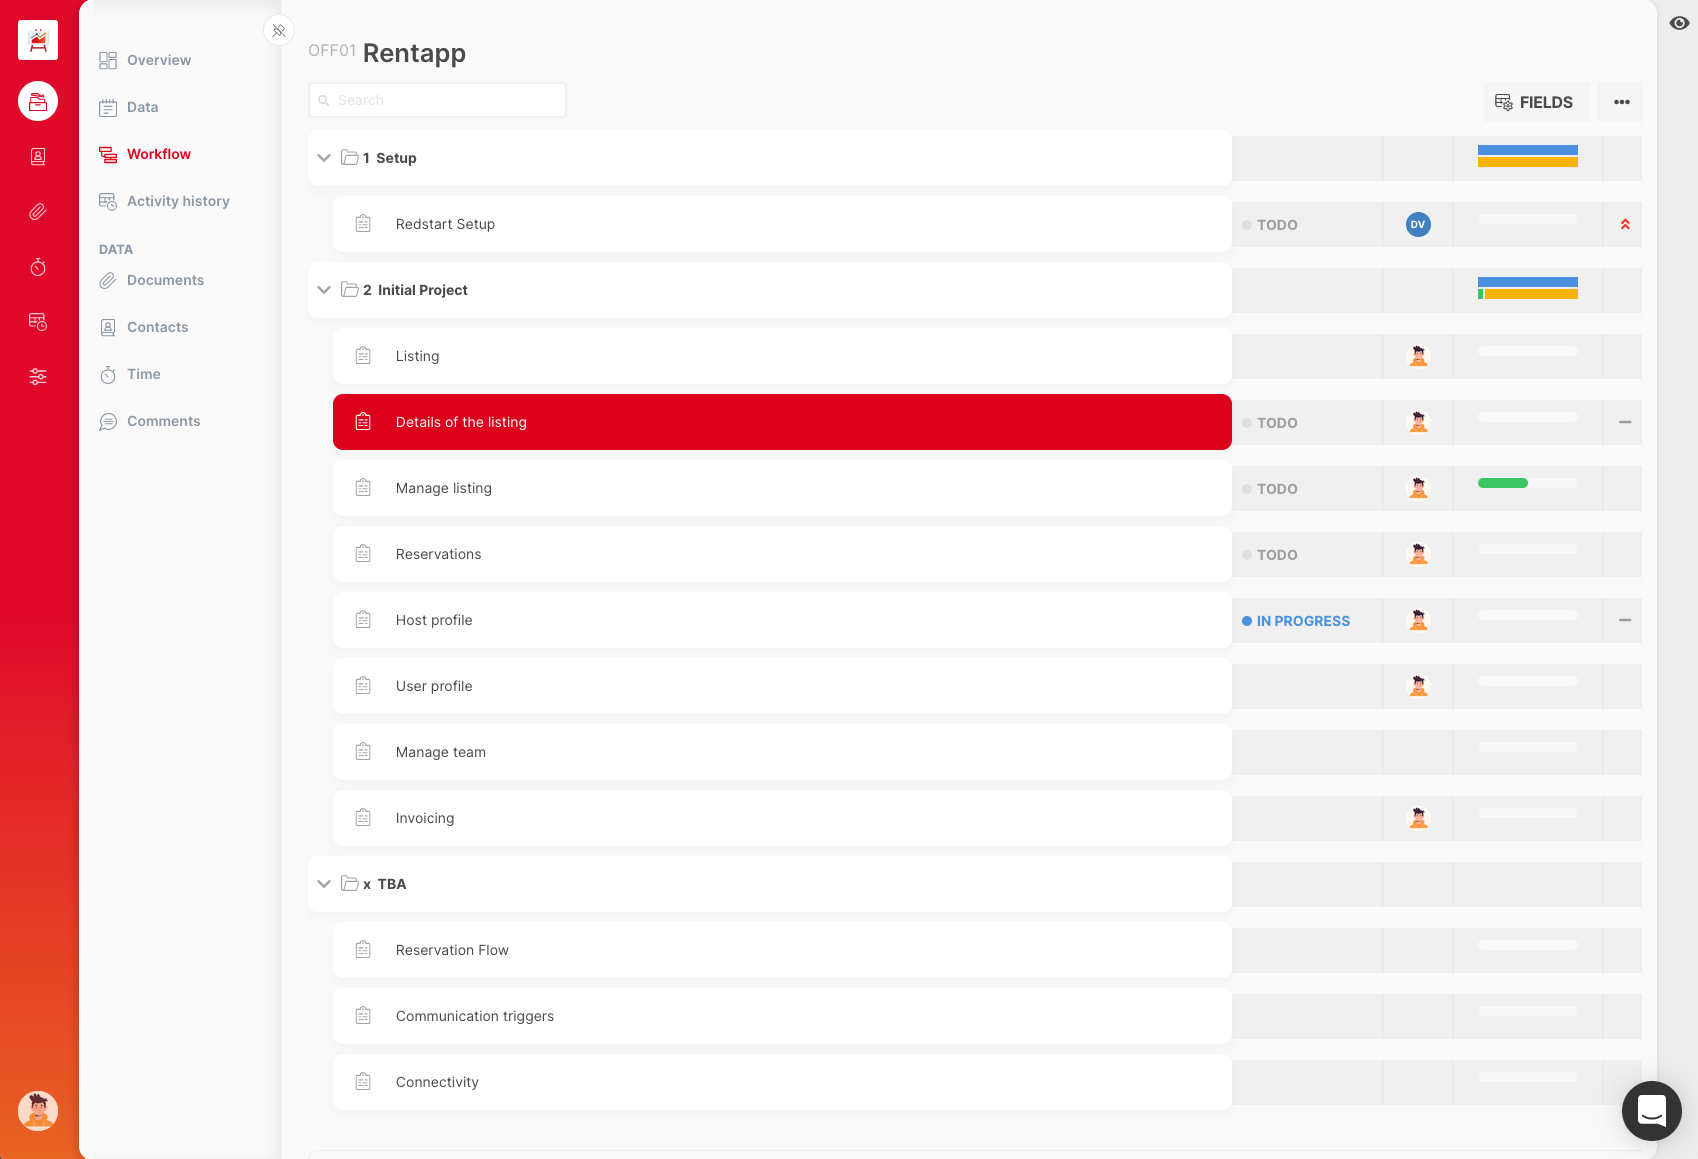Open the chat support bubble
1698x1159 pixels.
tap(1651, 1110)
